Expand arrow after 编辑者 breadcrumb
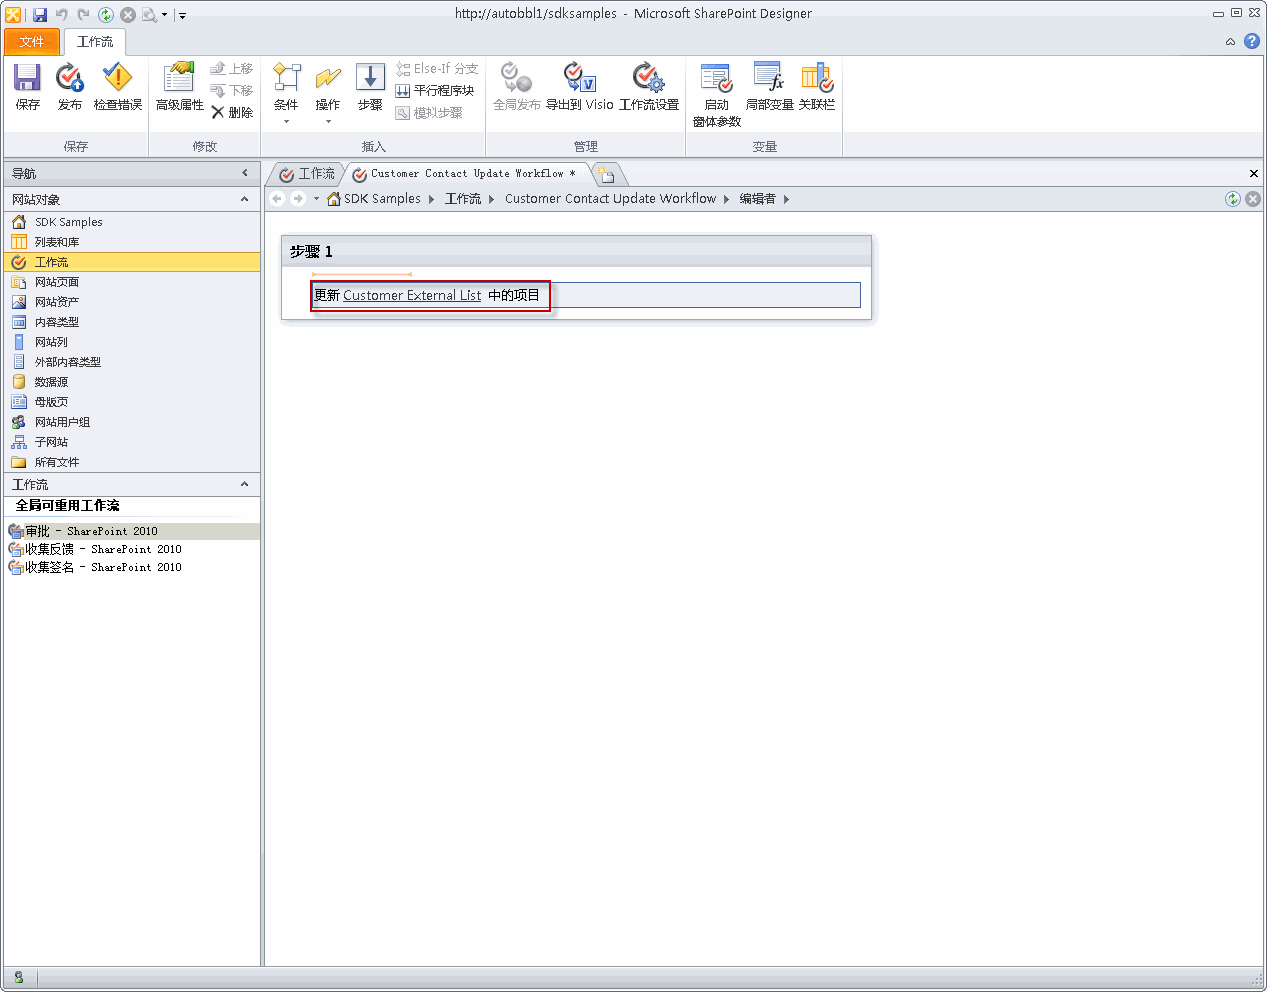This screenshot has width=1267, height=992. 786,199
